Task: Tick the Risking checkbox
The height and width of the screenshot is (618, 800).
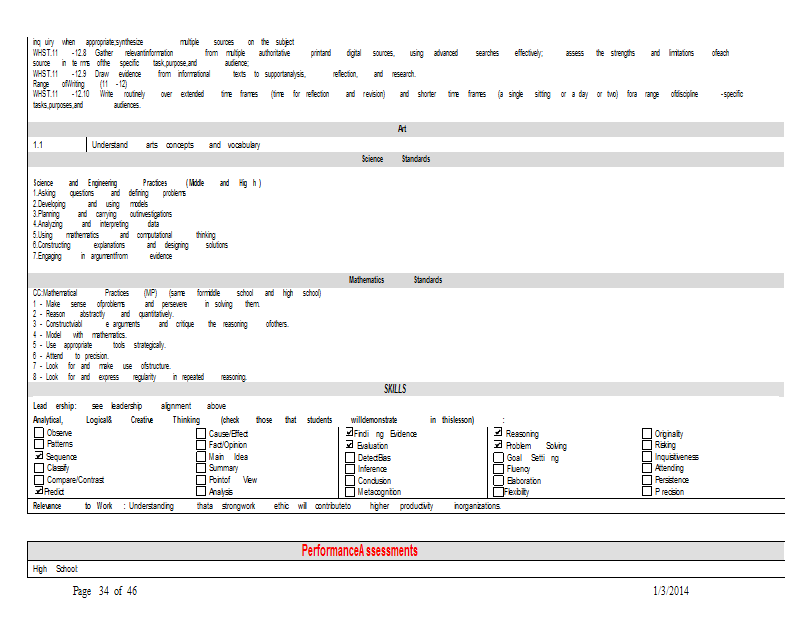Action: click(x=647, y=444)
